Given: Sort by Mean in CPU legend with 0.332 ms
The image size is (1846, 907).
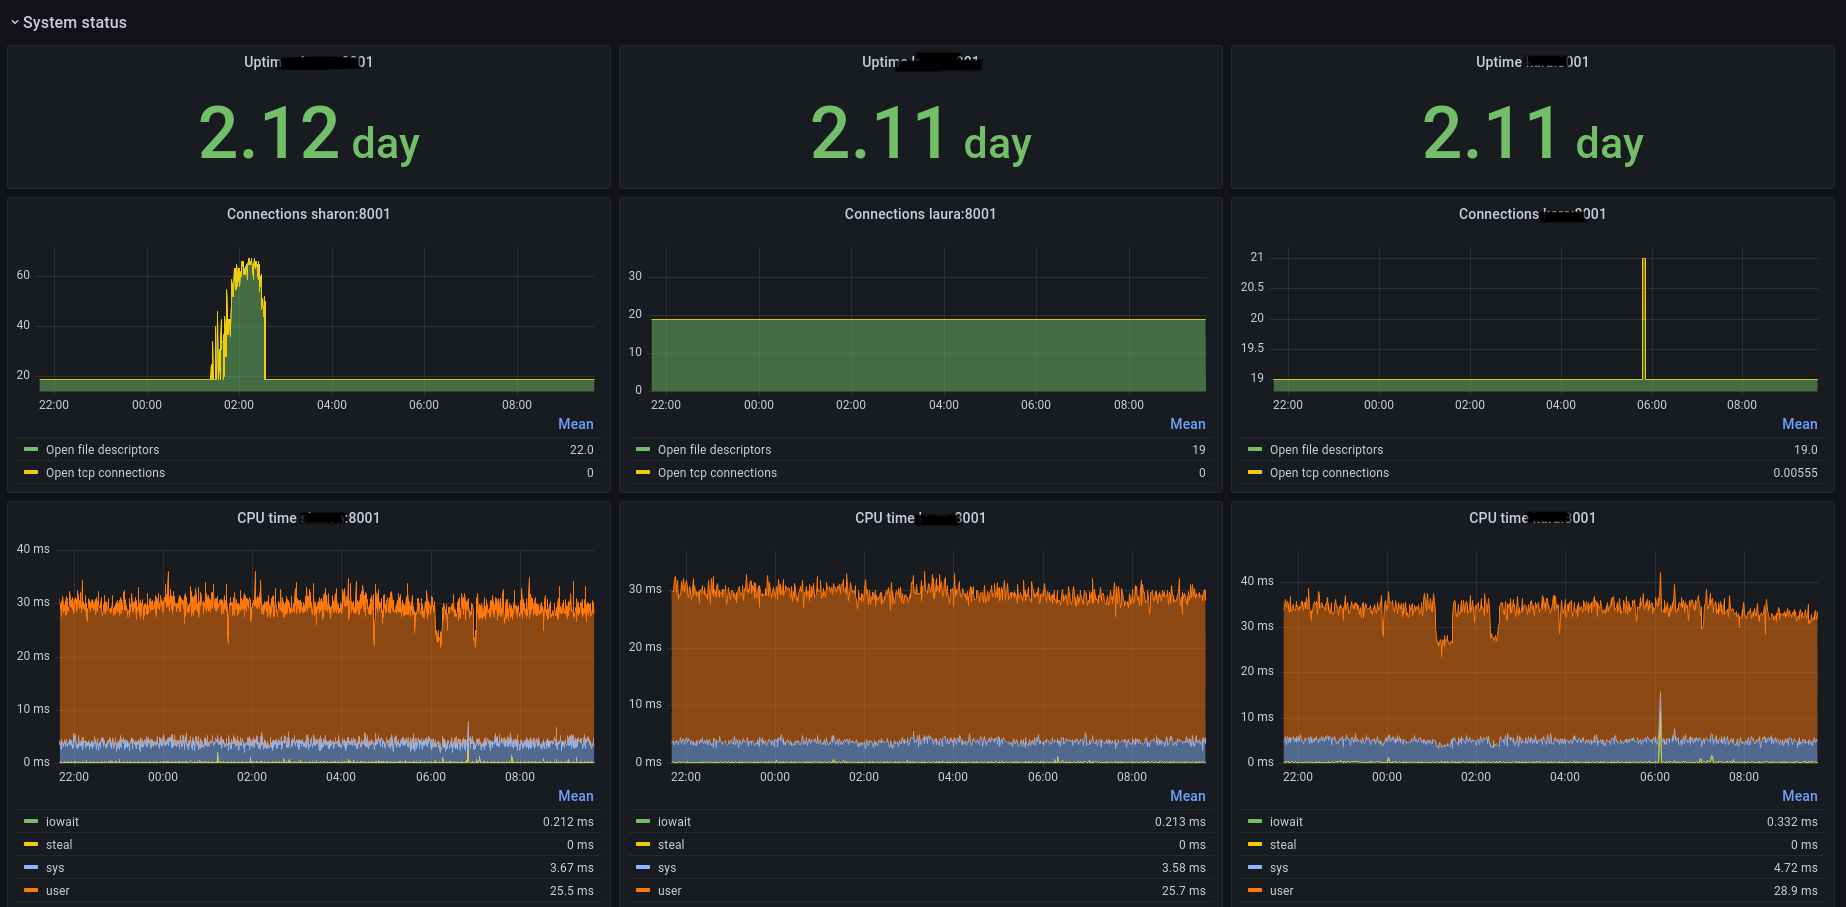Looking at the screenshot, I should [x=1800, y=796].
